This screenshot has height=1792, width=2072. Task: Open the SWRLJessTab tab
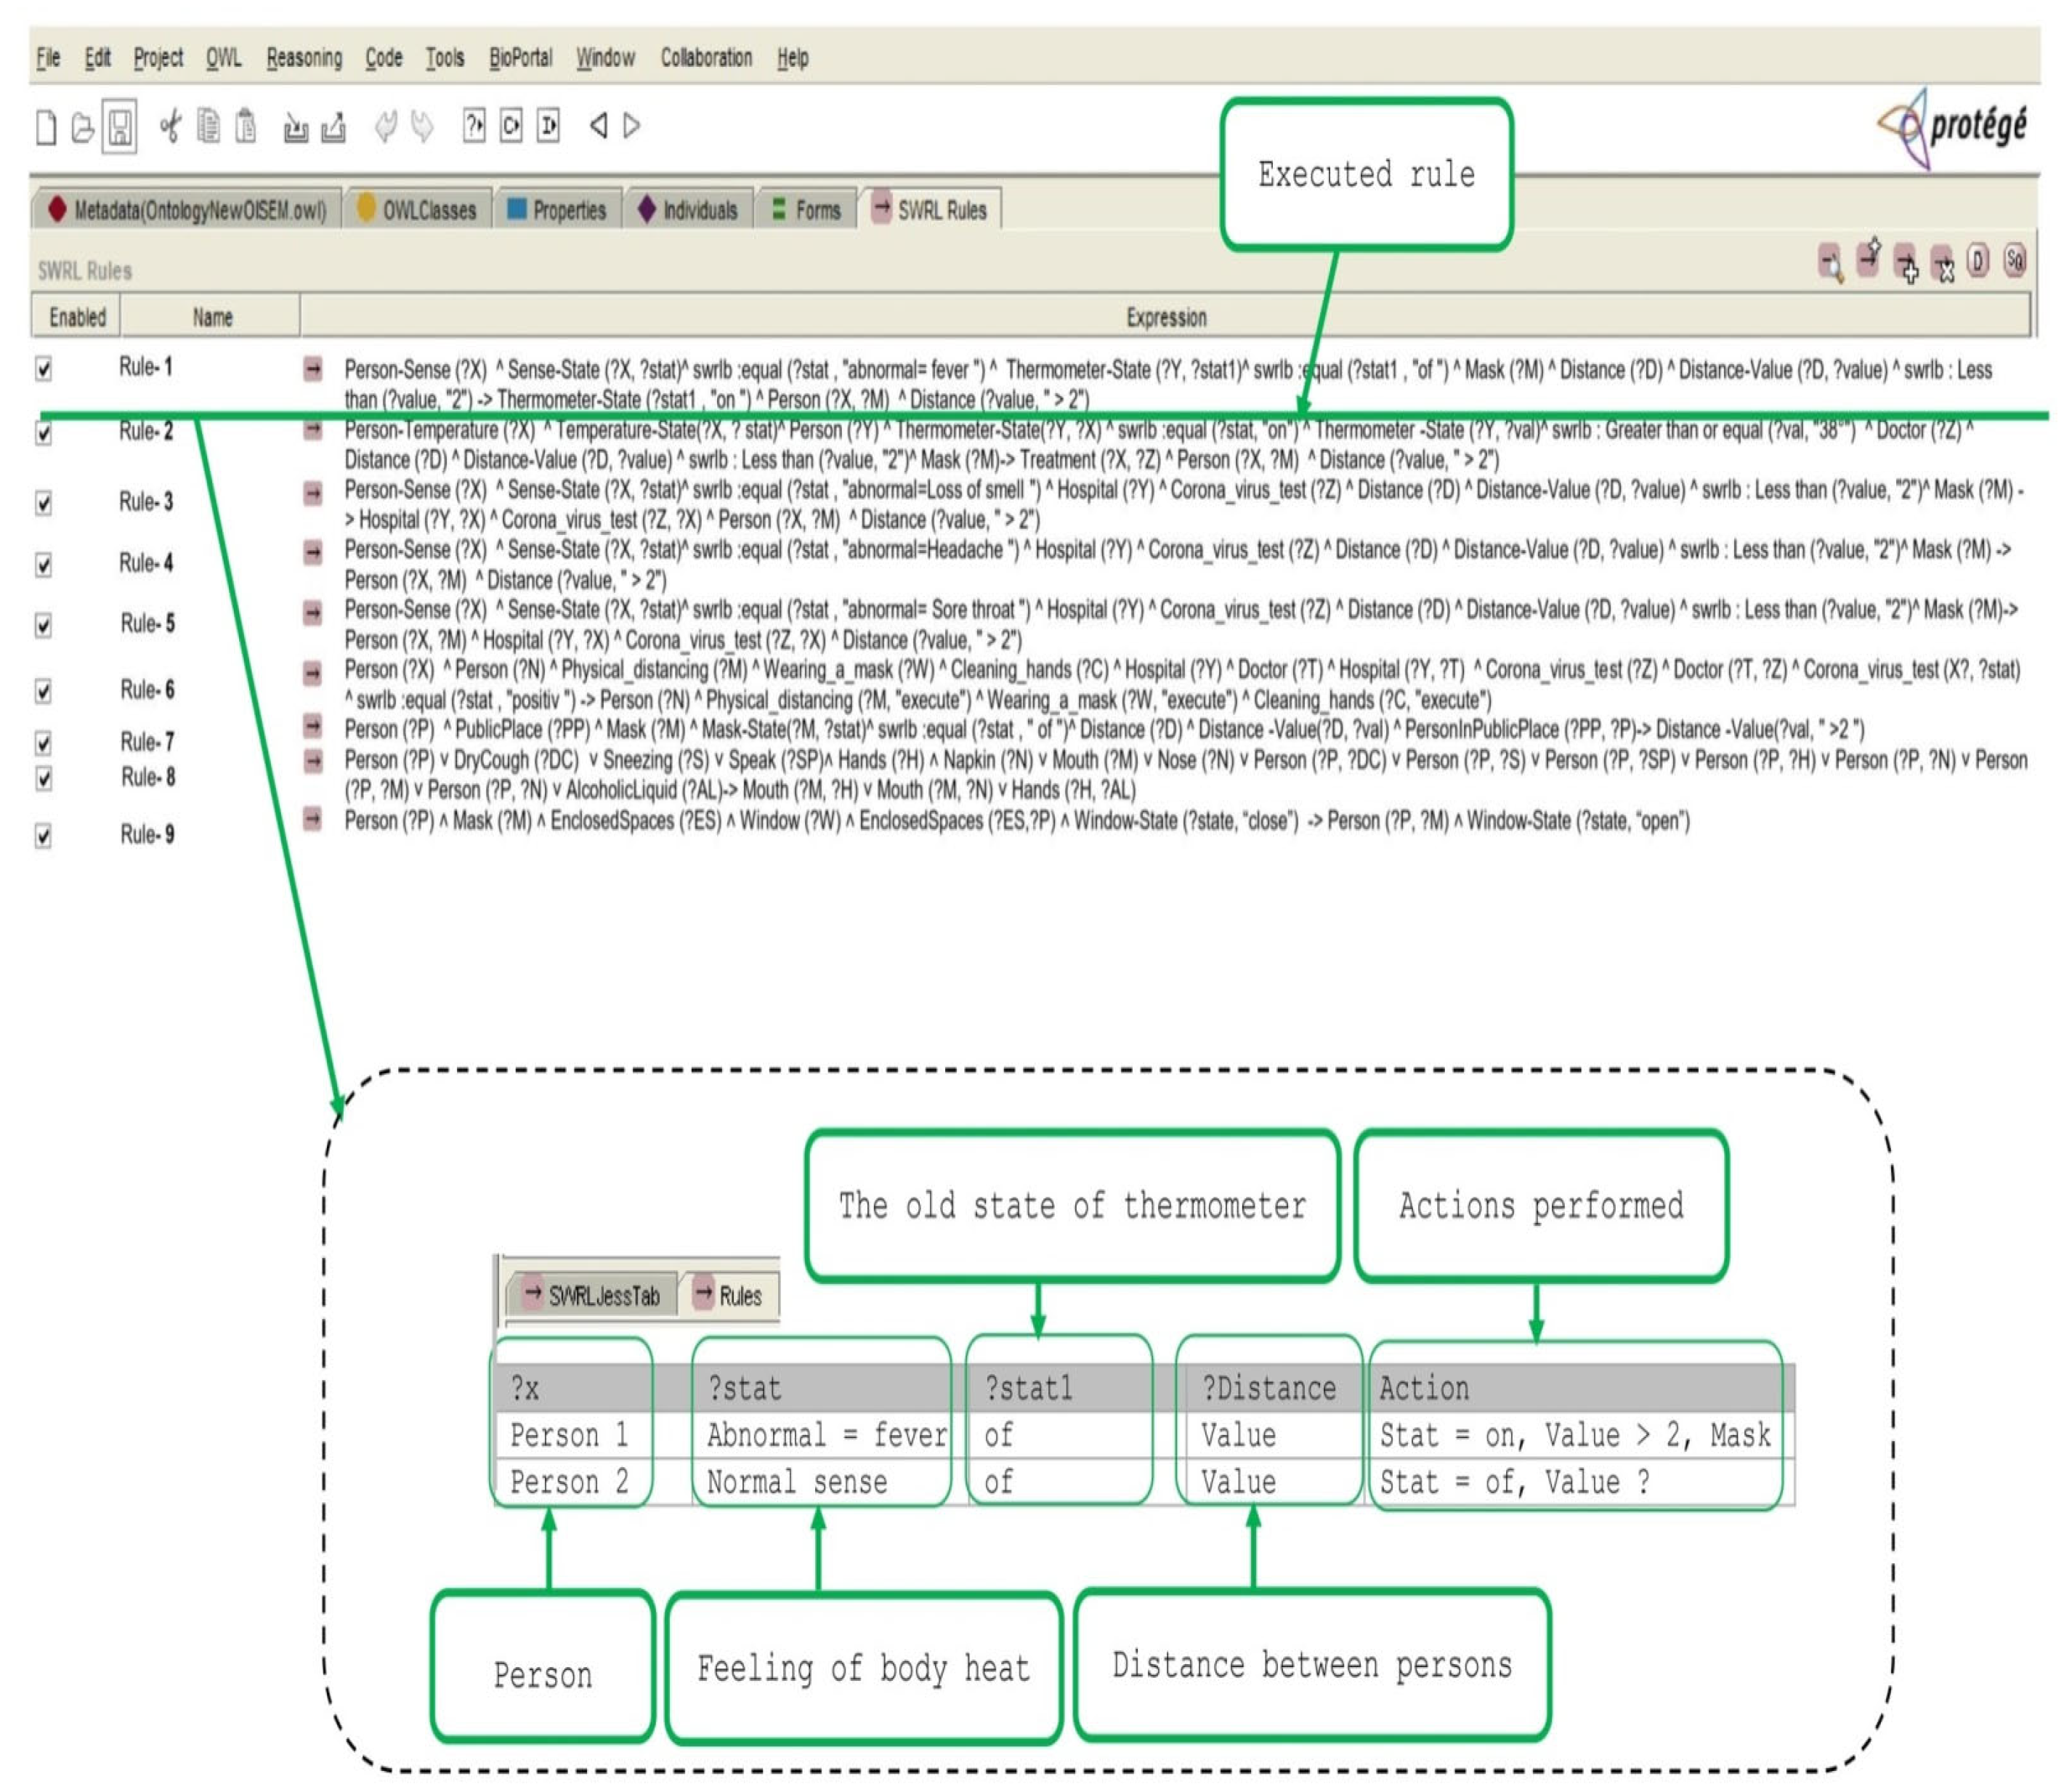pyautogui.click(x=592, y=1296)
